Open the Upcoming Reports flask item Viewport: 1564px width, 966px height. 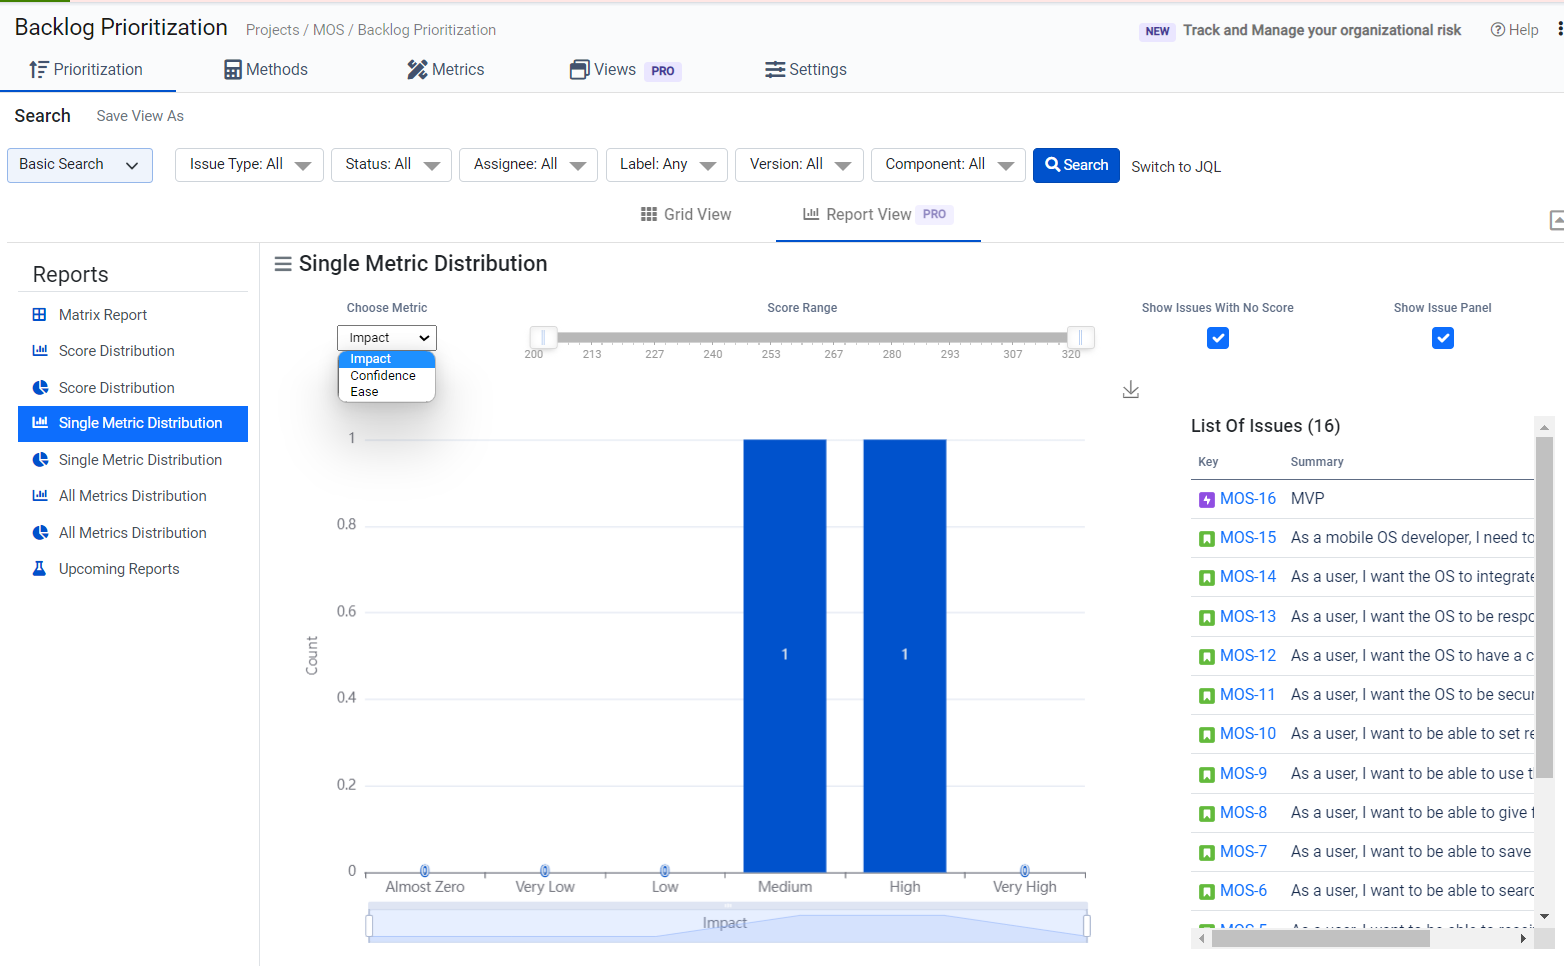point(118,569)
